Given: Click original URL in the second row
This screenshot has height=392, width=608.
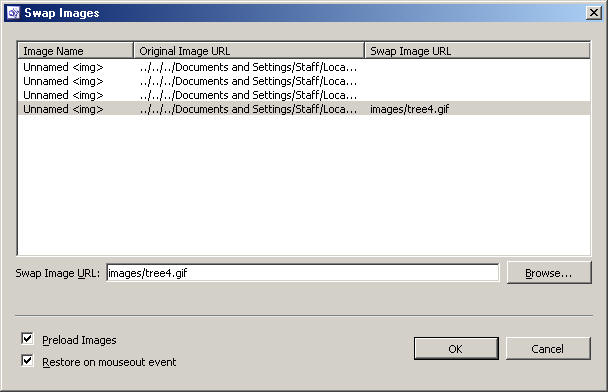Looking at the screenshot, I should (x=248, y=81).
